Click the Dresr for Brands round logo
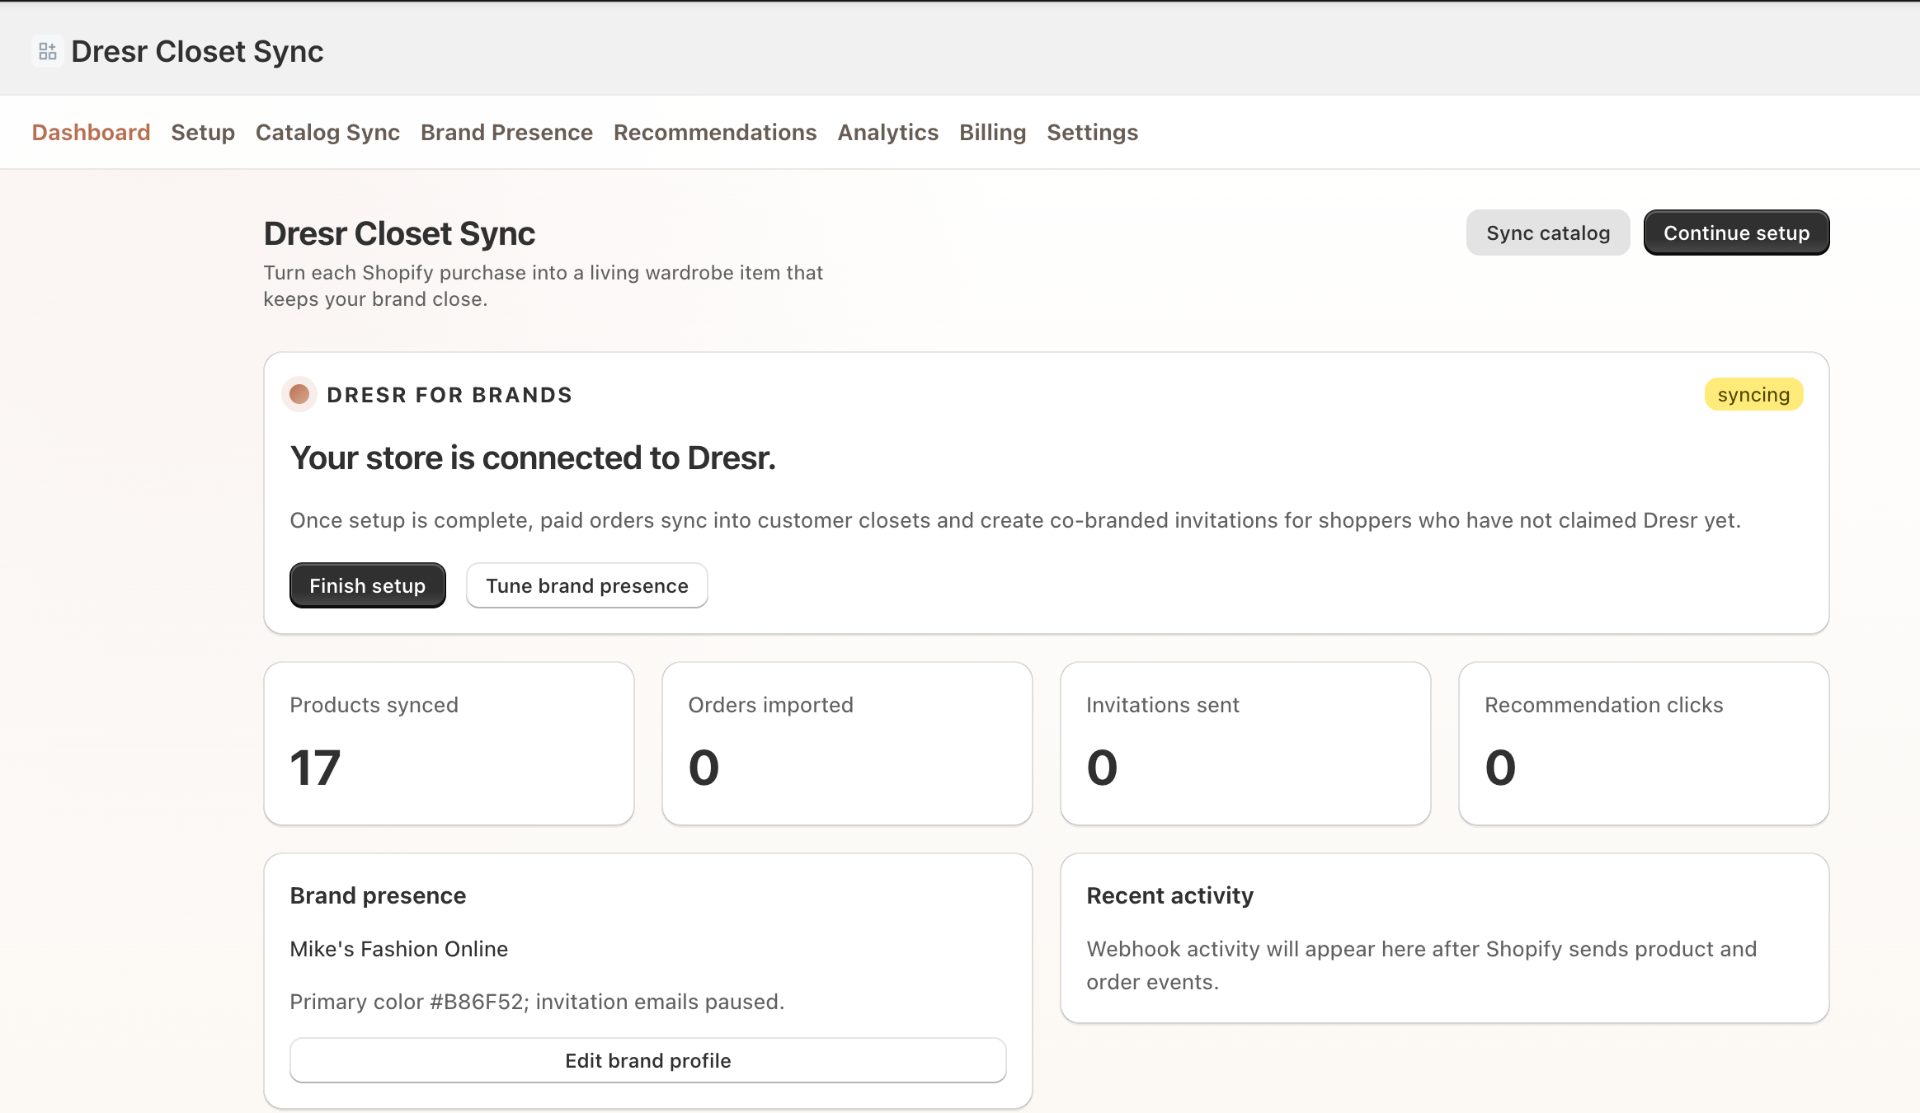 coord(299,394)
